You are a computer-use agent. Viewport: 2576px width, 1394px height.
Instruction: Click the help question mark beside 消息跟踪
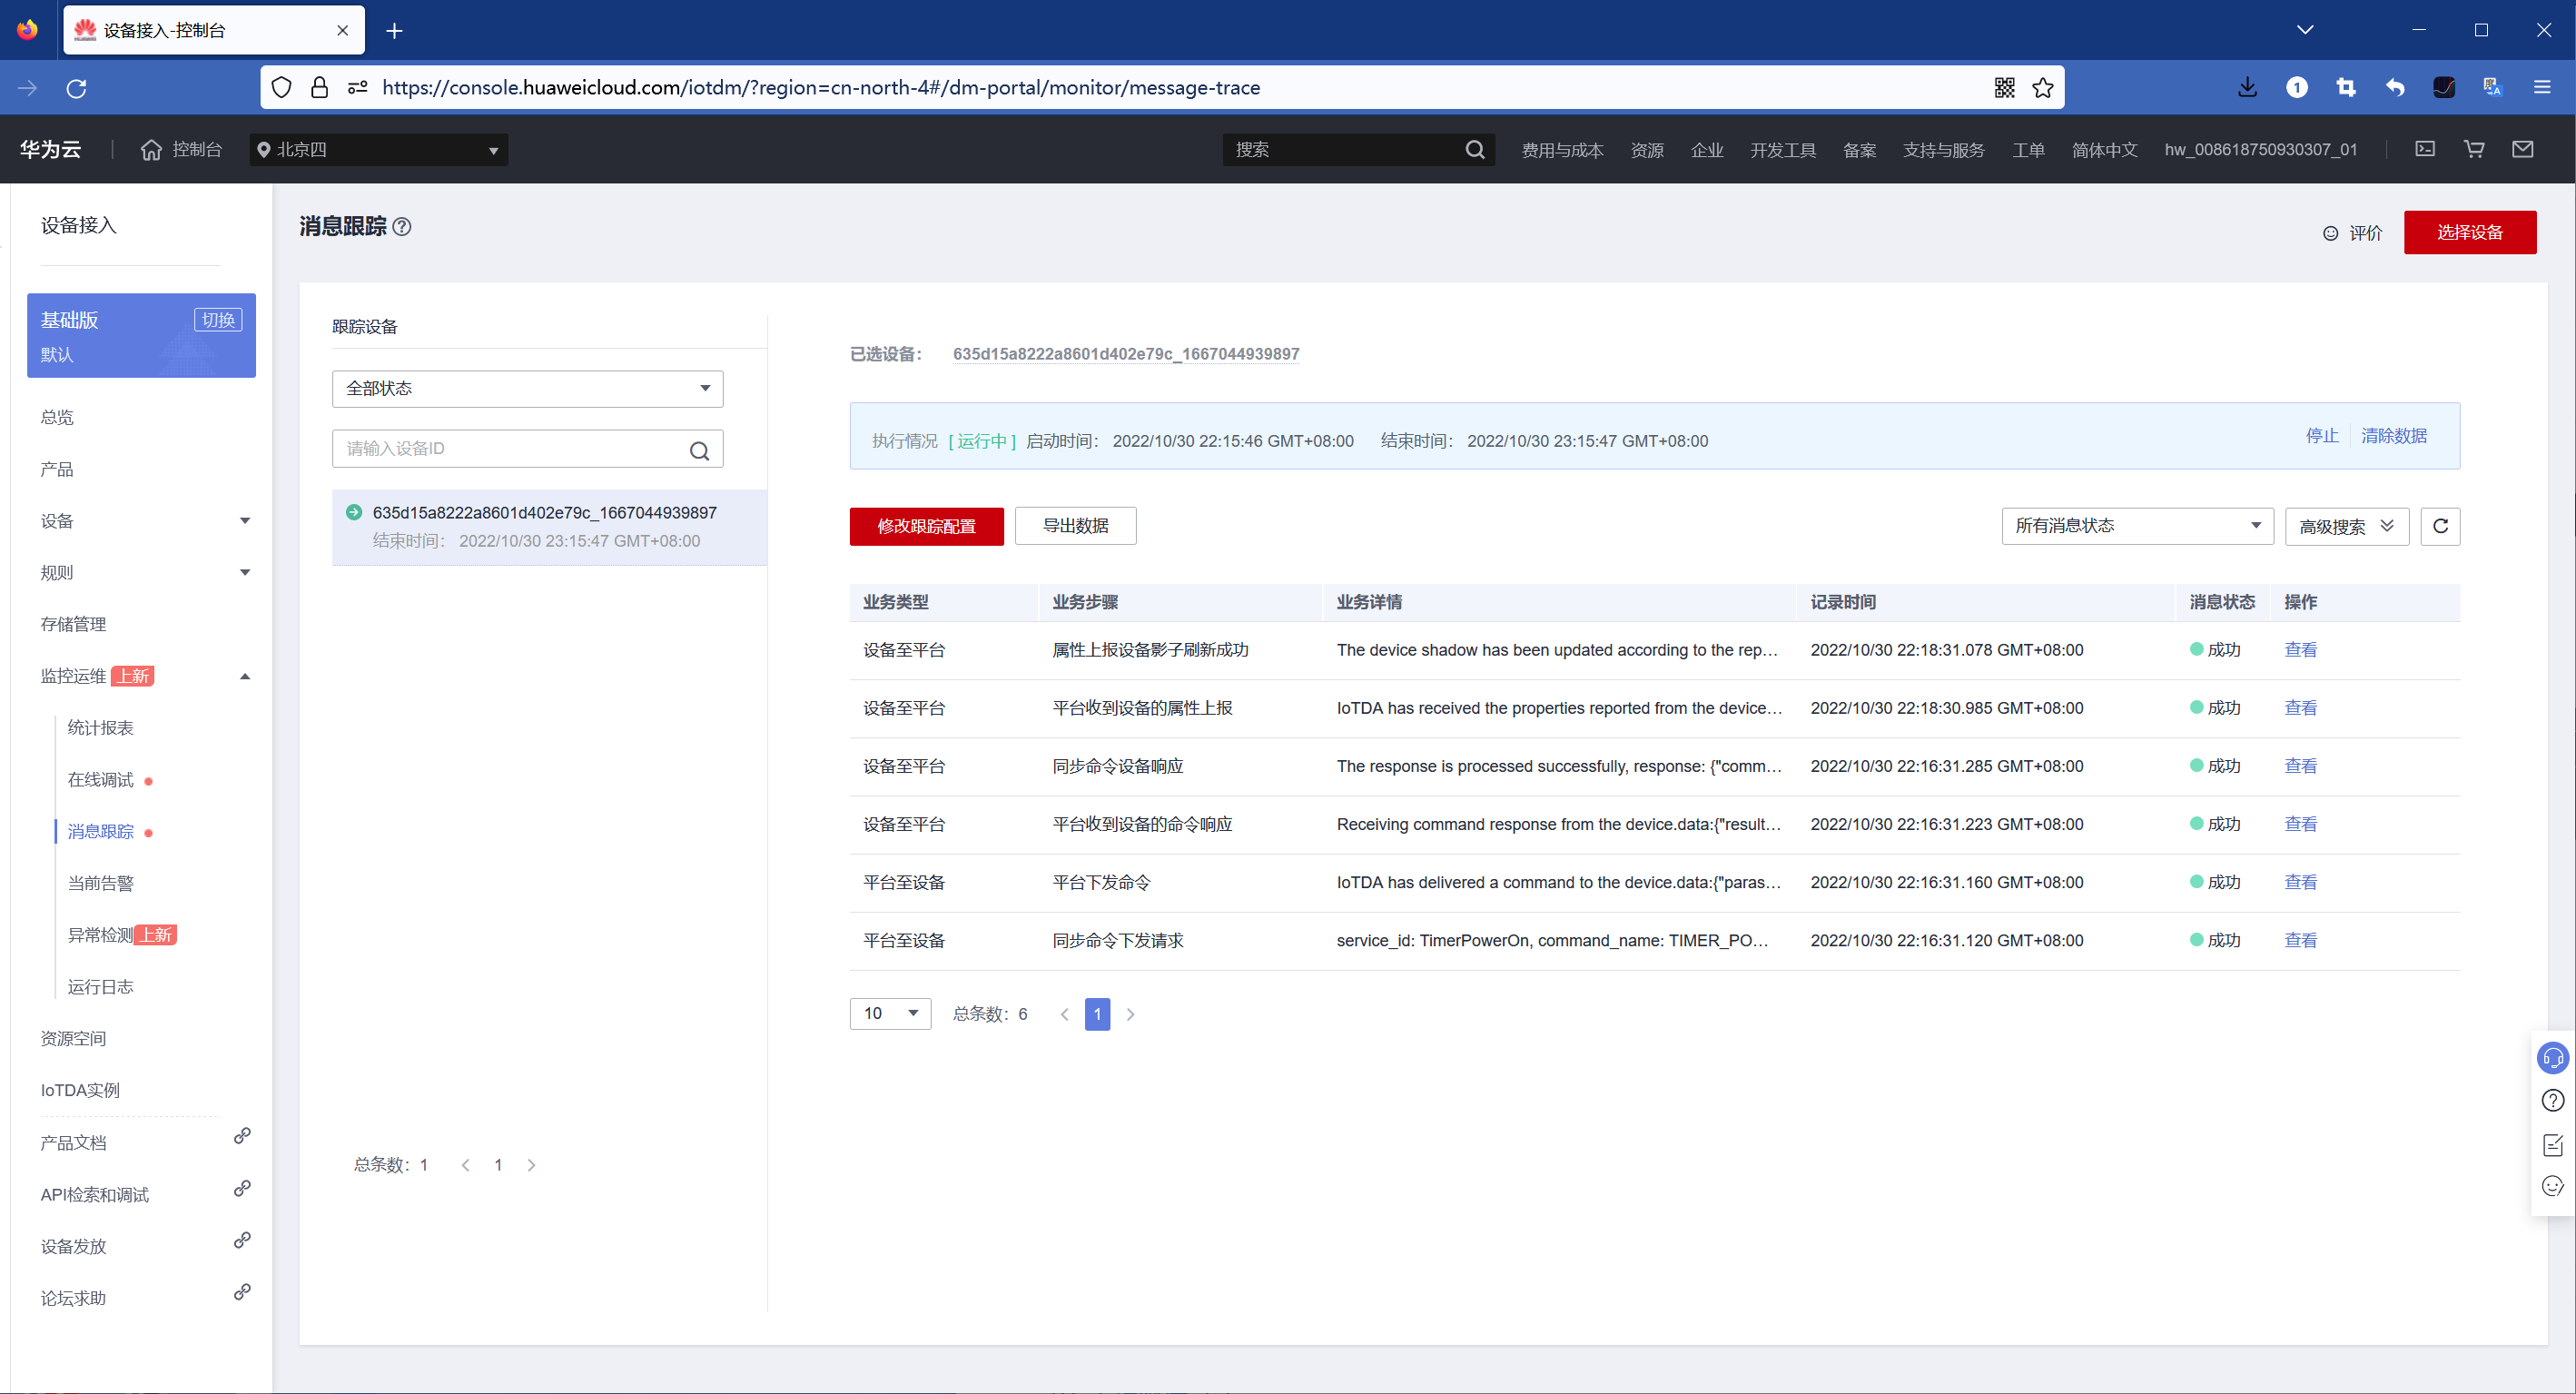coord(402,227)
